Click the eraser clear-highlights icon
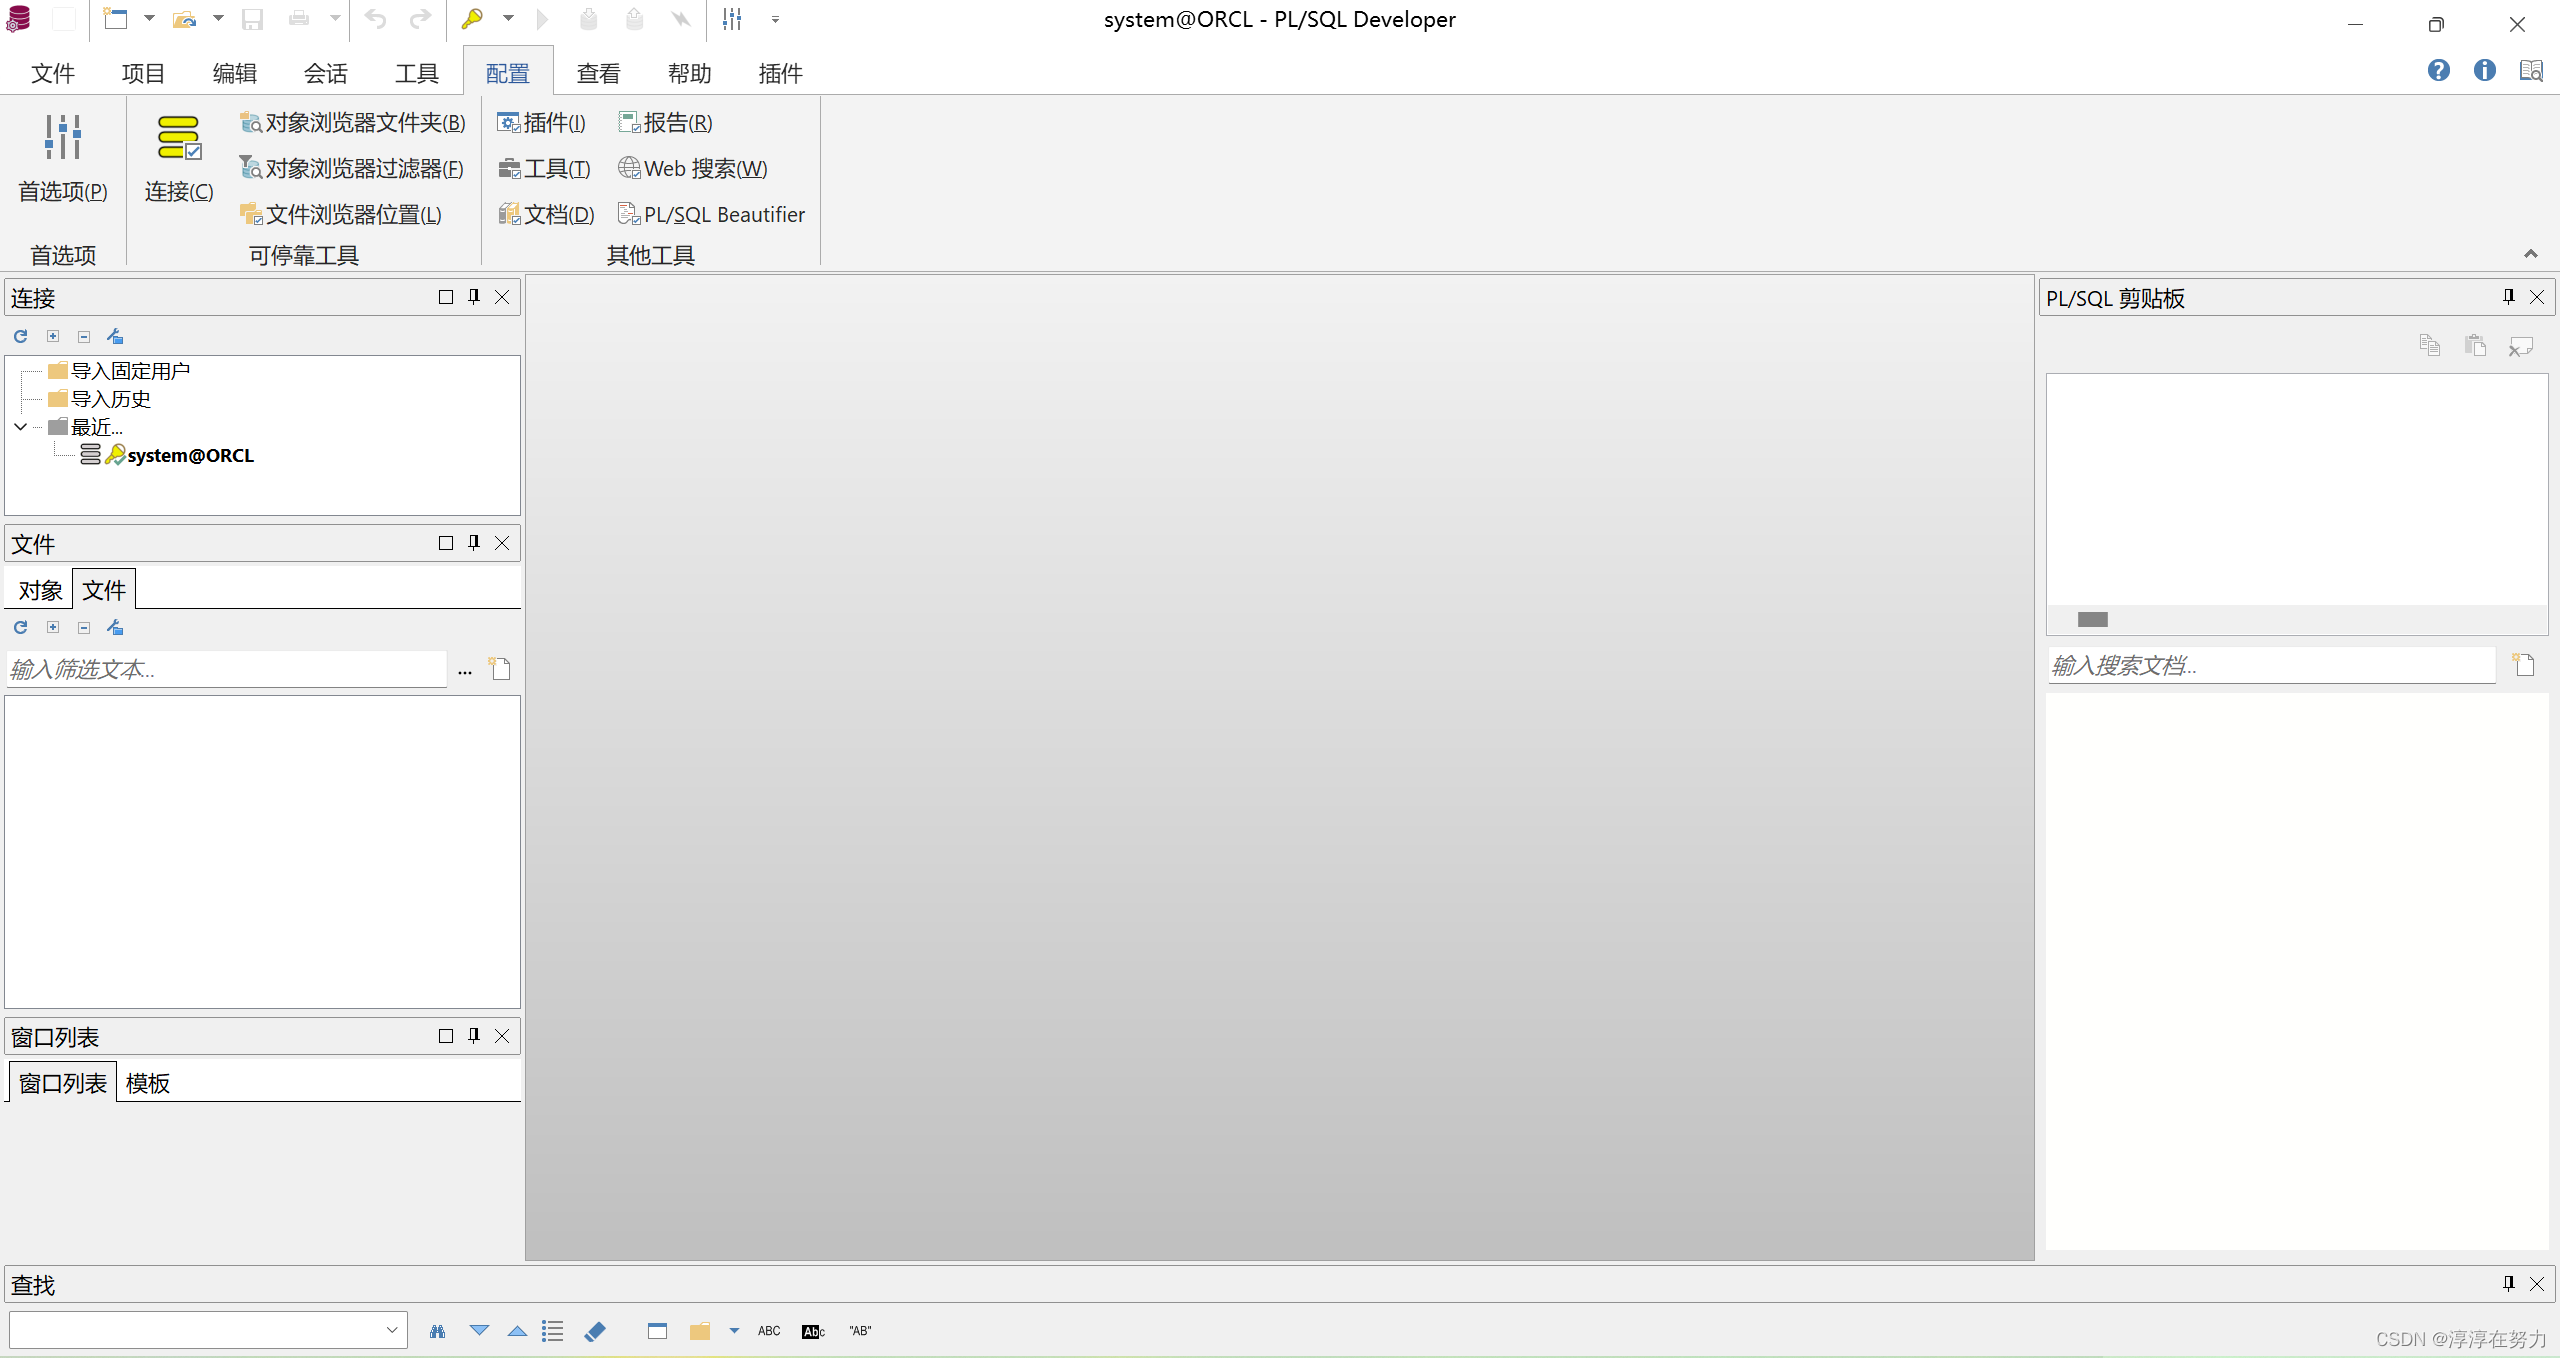 point(595,1331)
